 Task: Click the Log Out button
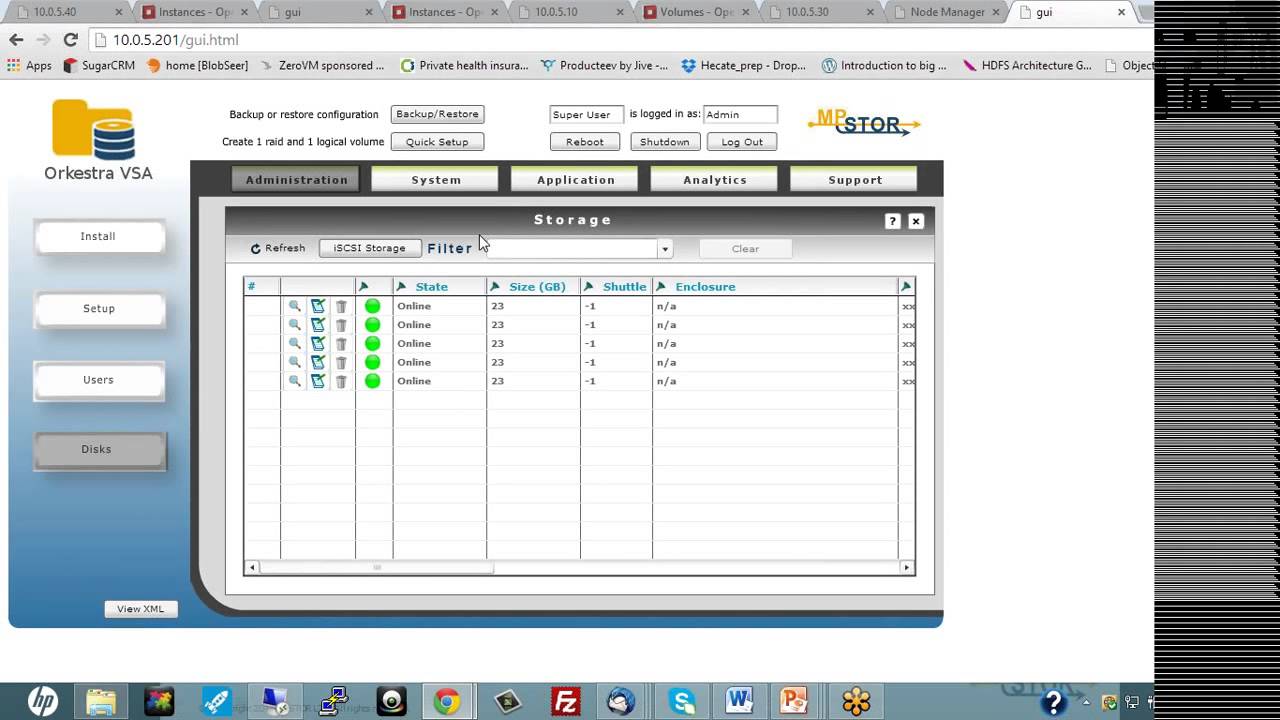click(x=742, y=142)
